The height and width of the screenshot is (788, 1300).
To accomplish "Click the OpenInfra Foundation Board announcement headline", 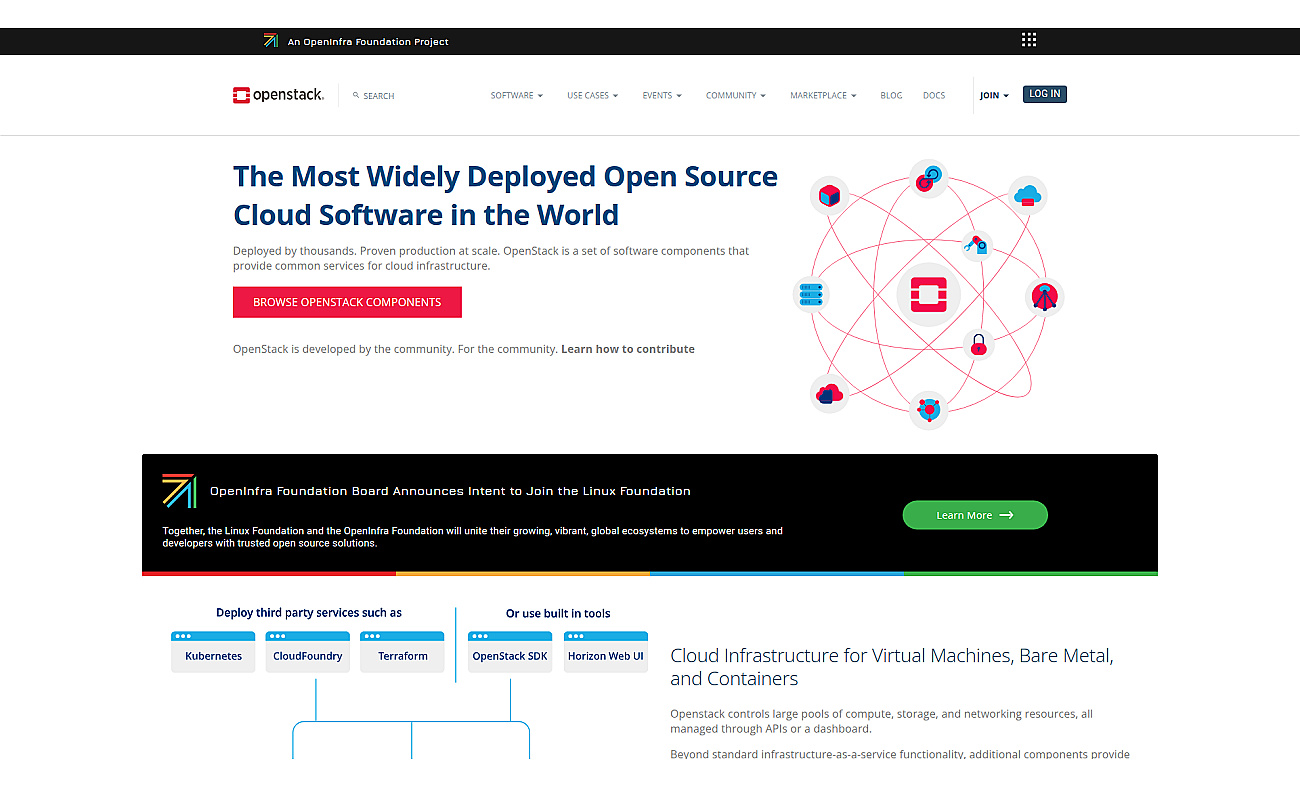I will tap(450, 491).
